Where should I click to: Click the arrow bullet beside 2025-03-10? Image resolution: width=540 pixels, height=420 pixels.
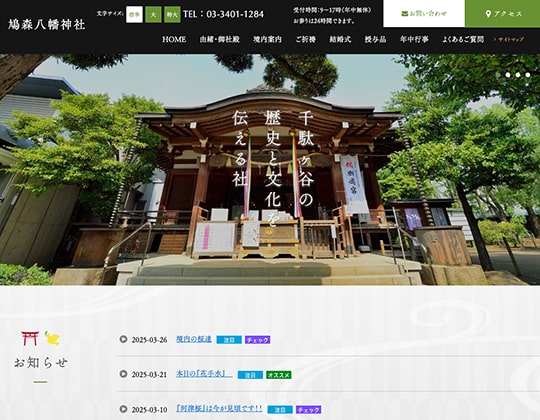[123, 409]
